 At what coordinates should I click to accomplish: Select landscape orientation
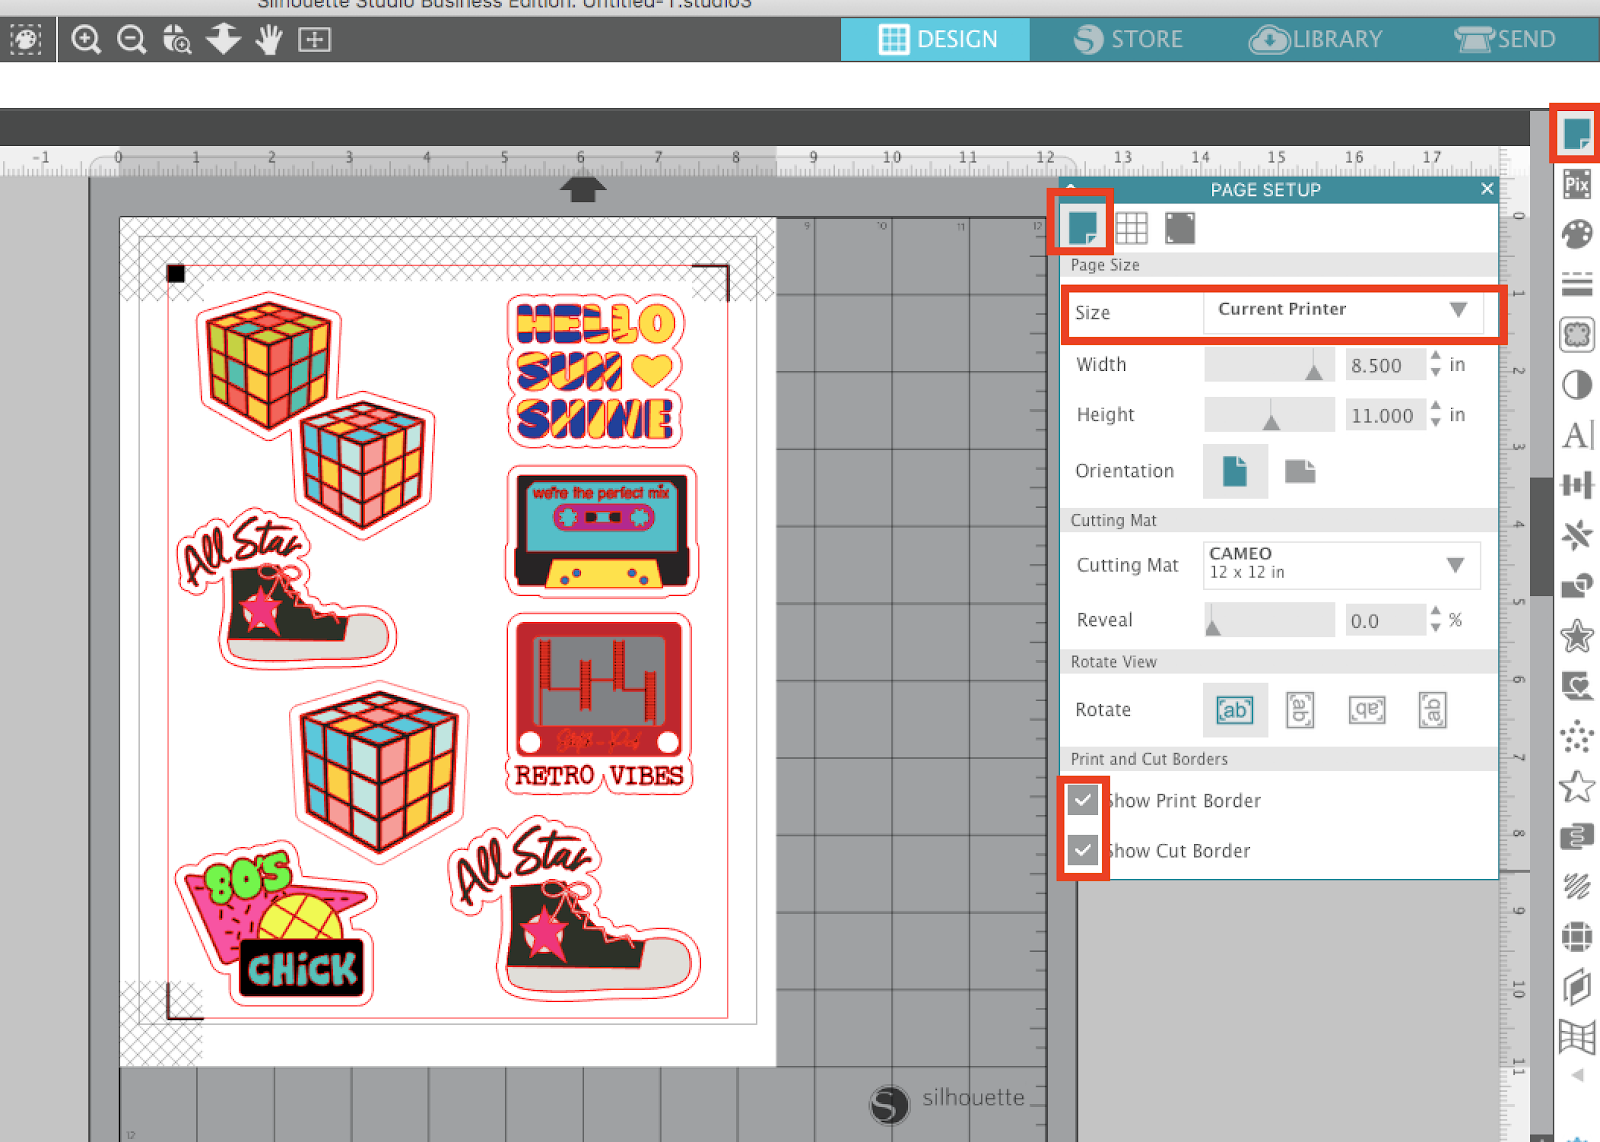pos(1299,471)
